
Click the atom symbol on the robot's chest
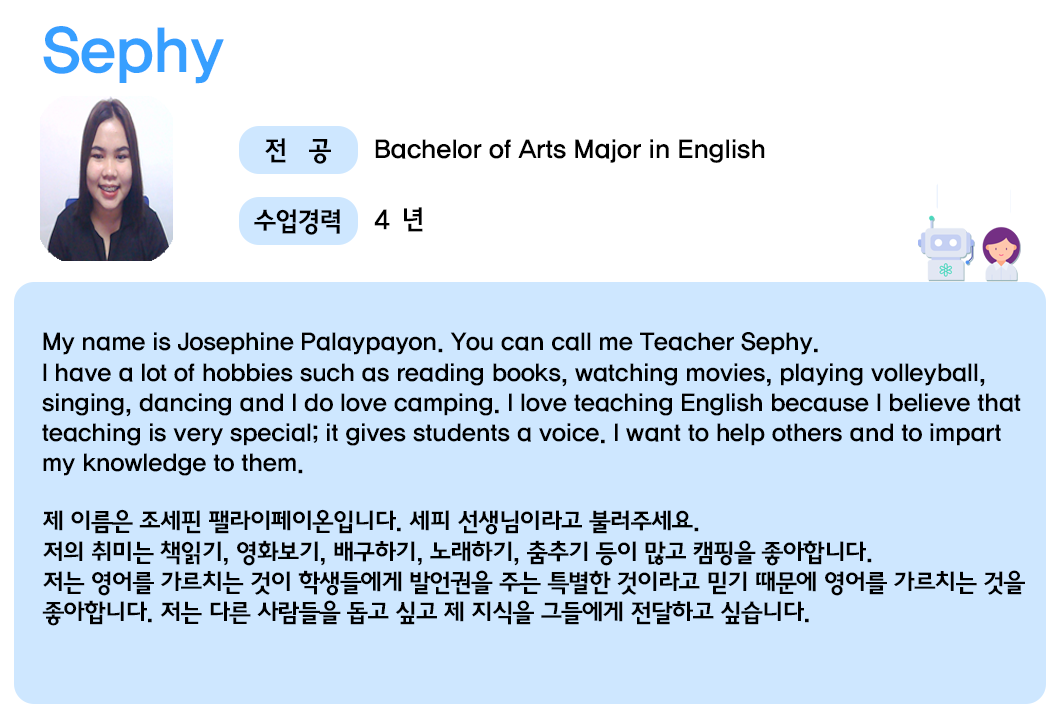click(x=945, y=270)
